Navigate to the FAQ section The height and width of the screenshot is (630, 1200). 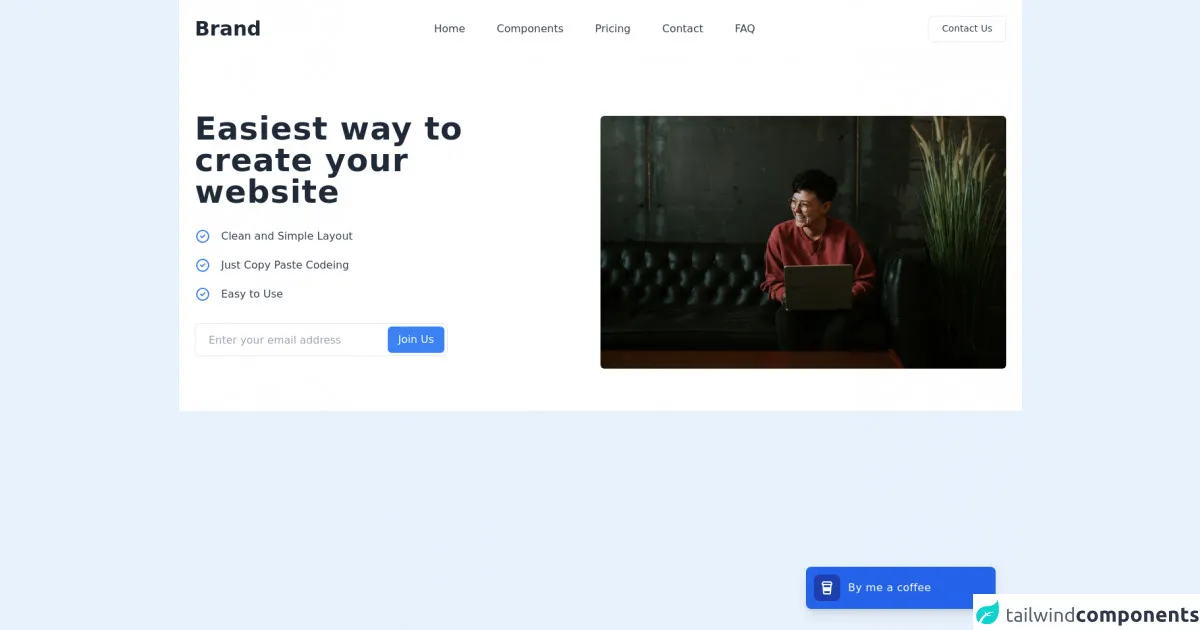click(x=744, y=29)
